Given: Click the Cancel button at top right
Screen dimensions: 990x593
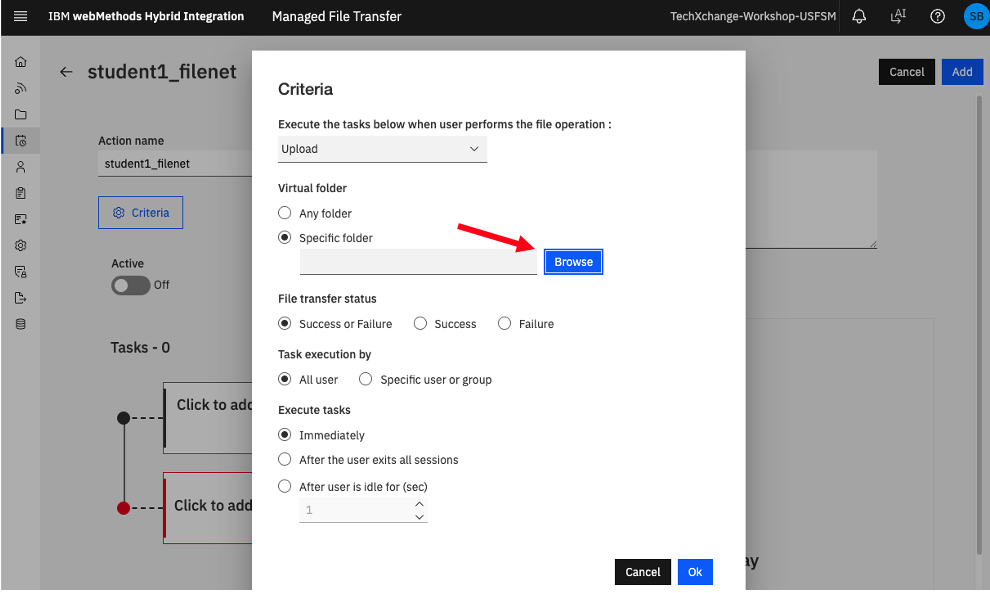Looking at the screenshot, I should coord(907,72).
